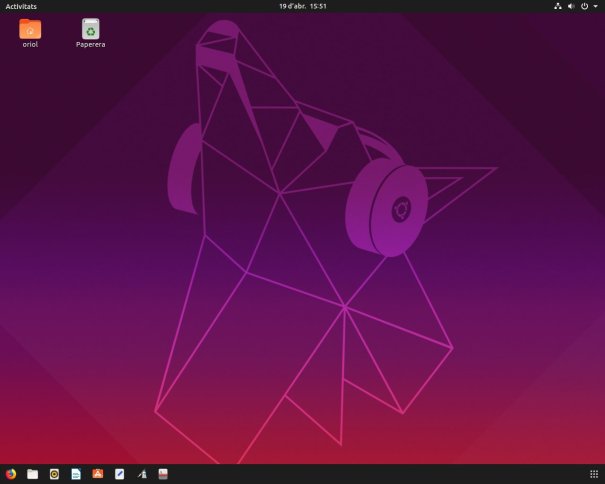Launch LibreOffice Writer from the dock
This screenshot has width=605, height=484.
click(76, 474)
